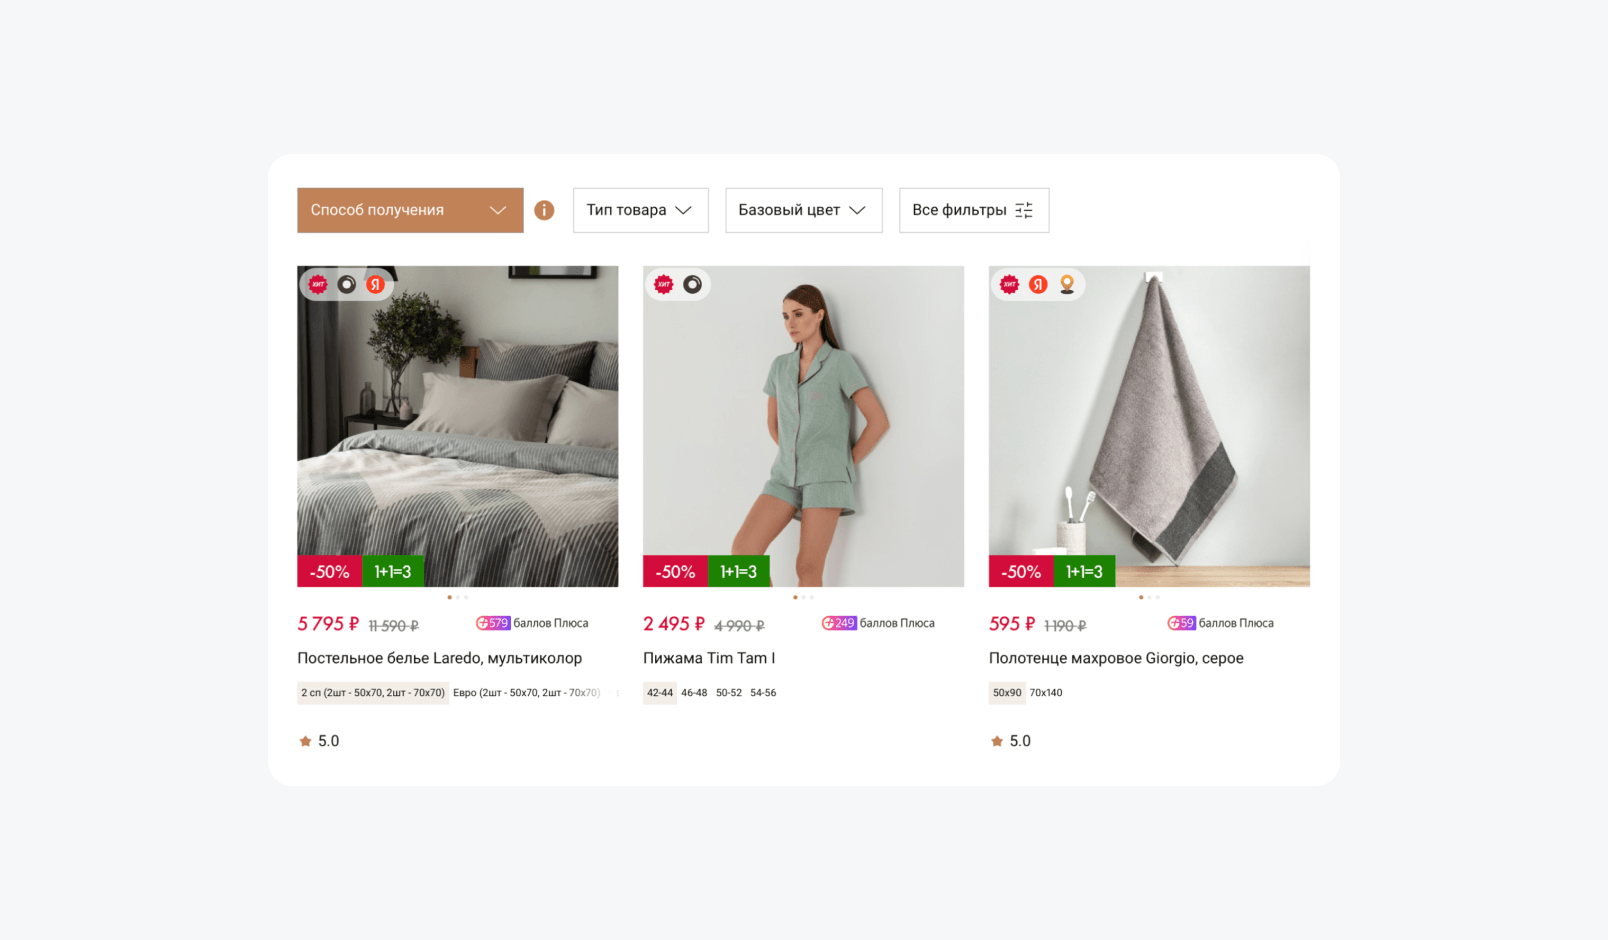Image resolution: width=1608 pixels, height=940 pixels.
Task: Click the star rating under the towel product
Action: pyautogui.click(x=1010, y=741)
